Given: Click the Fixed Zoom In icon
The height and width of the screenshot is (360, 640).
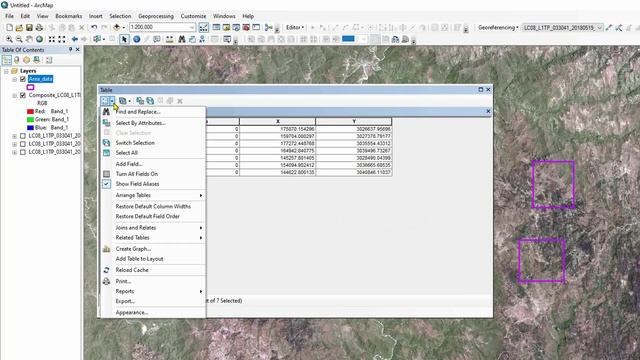Looking at the screenshot, I should click(x=52, y=39).
